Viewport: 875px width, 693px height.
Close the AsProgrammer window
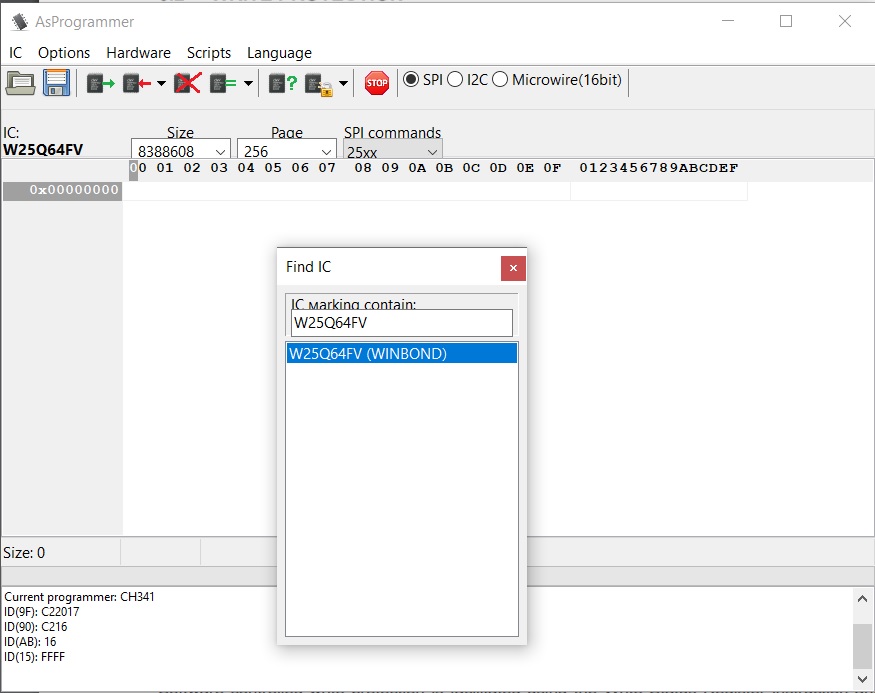click(845, 21)
